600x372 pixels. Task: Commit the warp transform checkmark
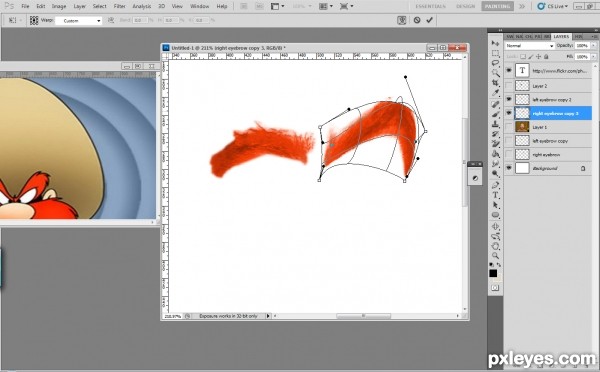[x=429, y=20]
